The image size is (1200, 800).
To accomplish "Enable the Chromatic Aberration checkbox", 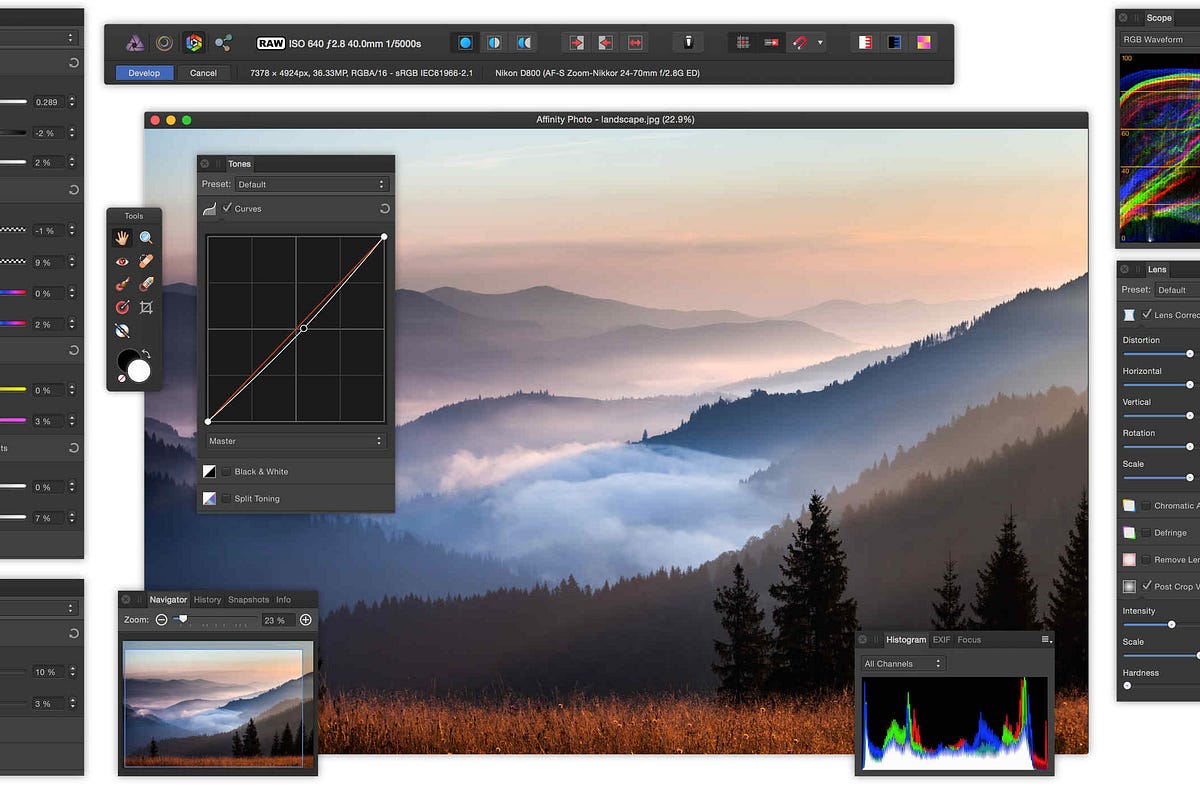I will (x=1146, y=505).
